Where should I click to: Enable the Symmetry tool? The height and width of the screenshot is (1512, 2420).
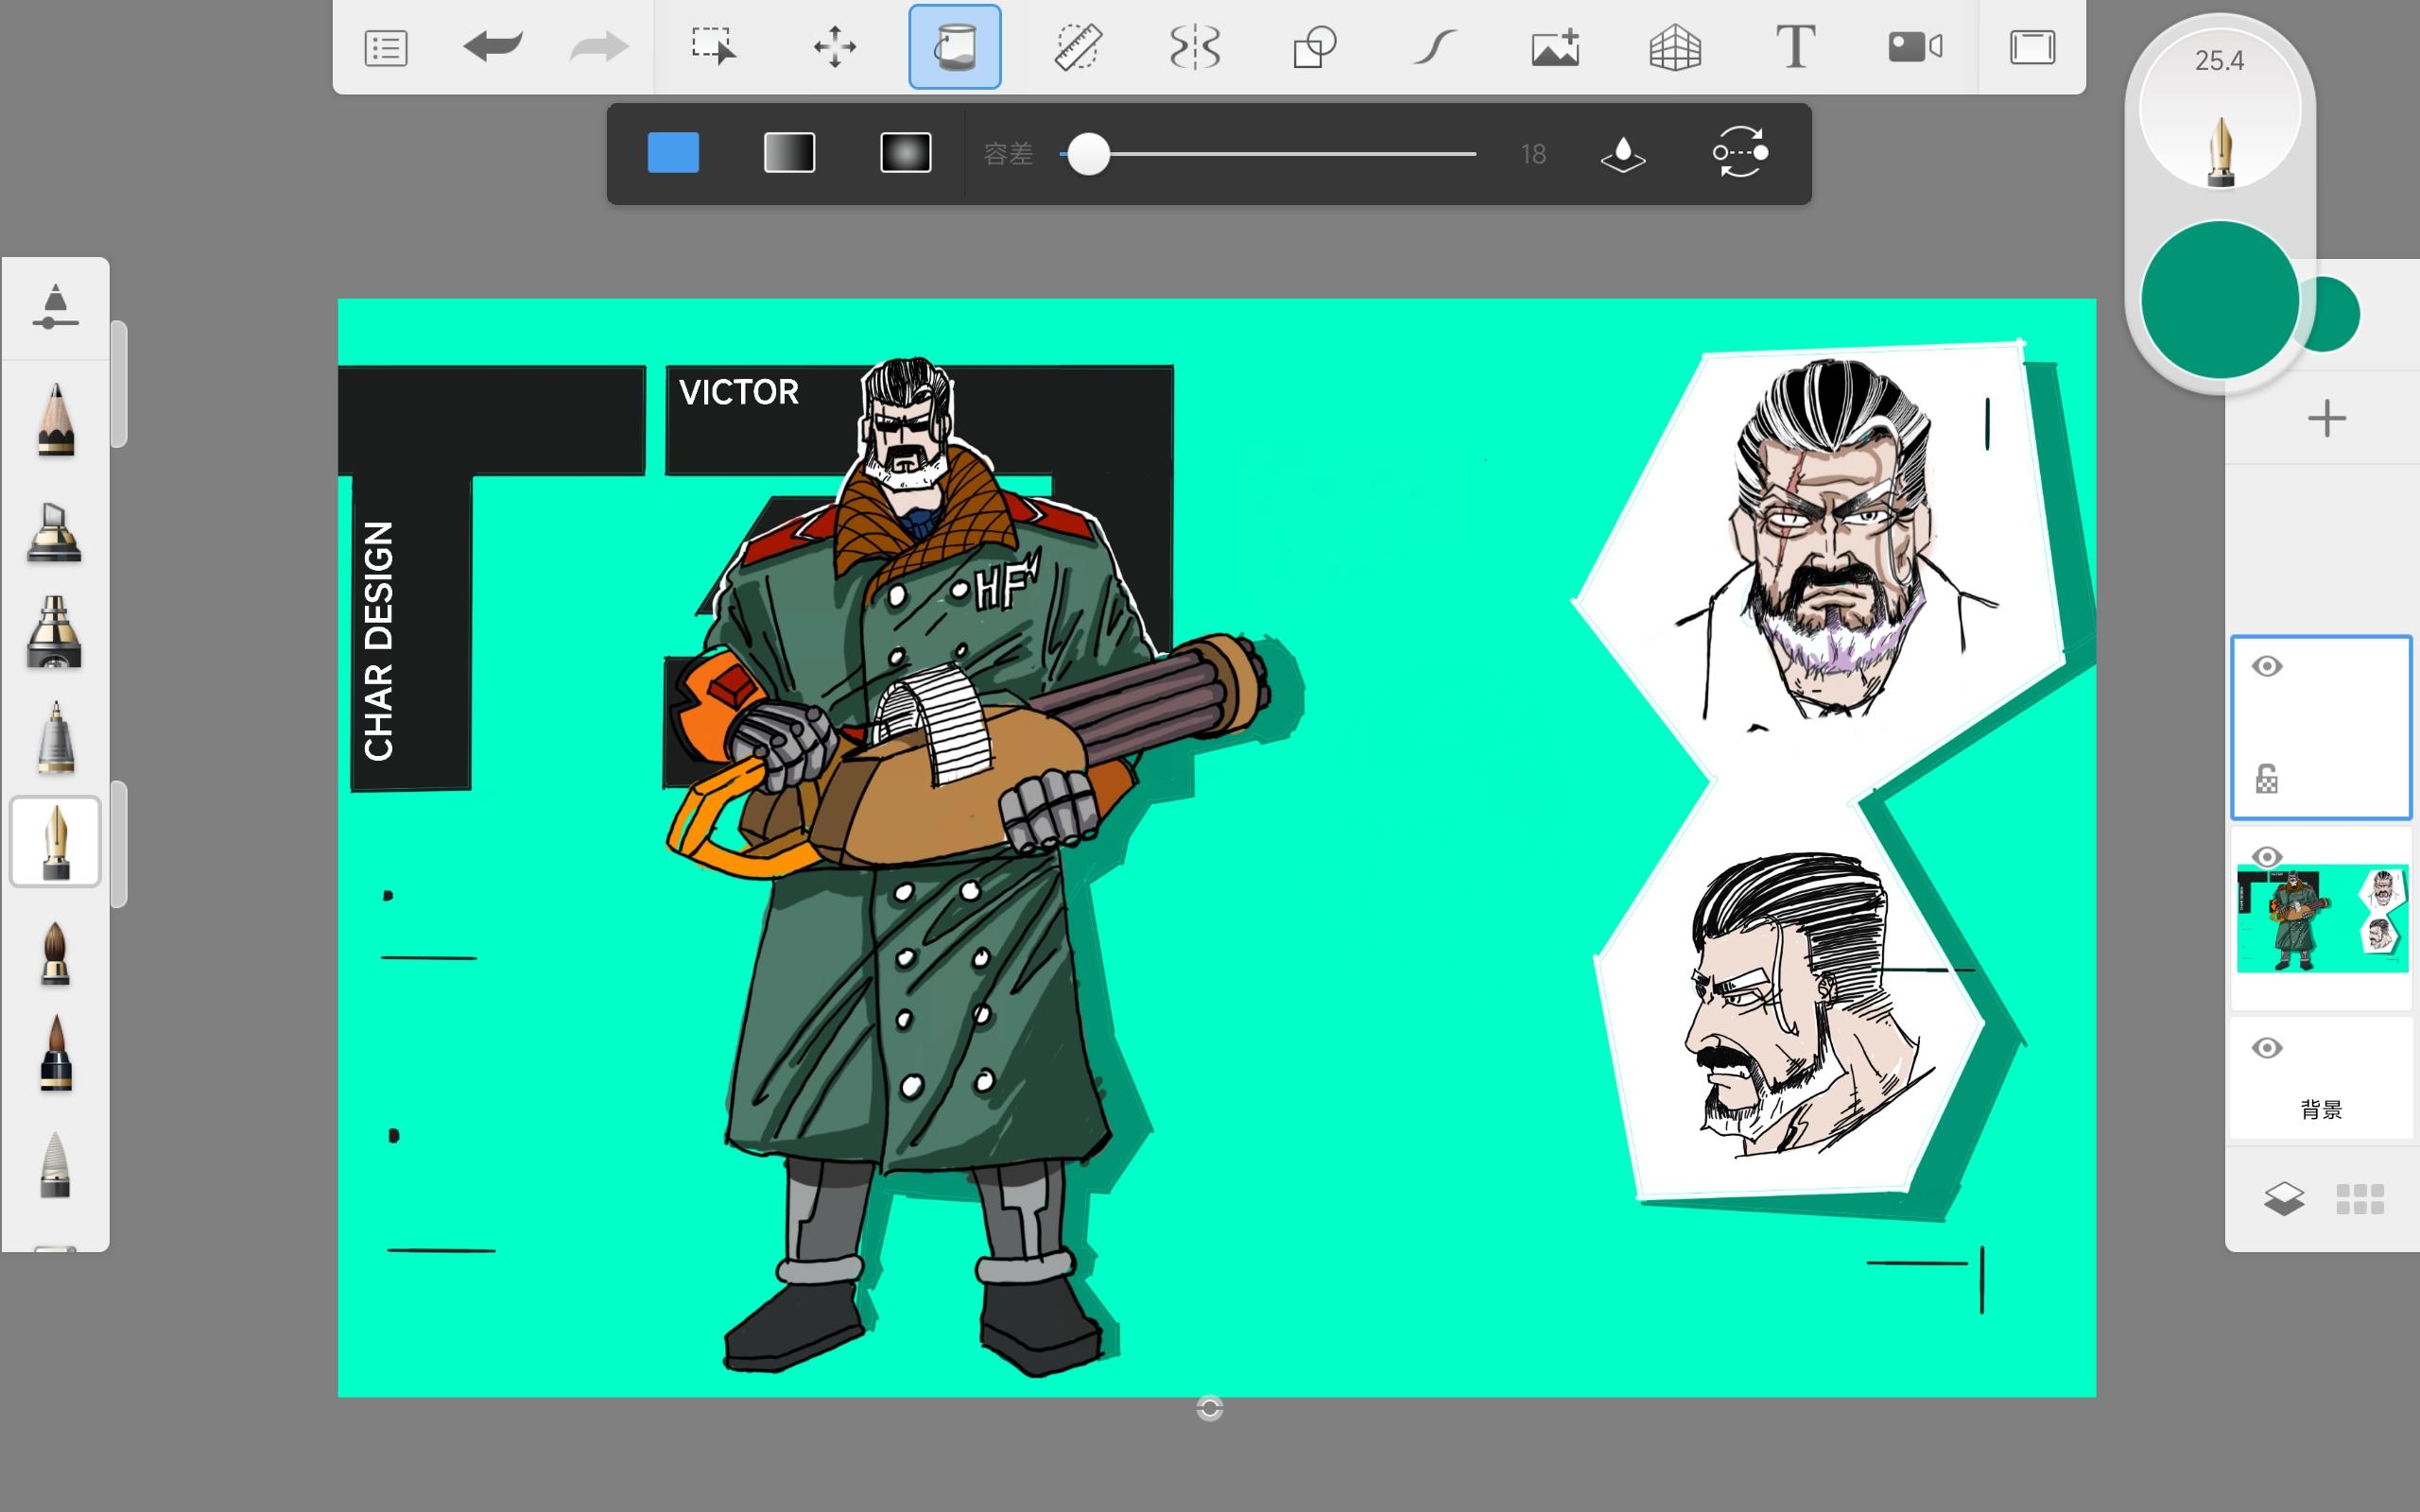[x=1195, y=46]
